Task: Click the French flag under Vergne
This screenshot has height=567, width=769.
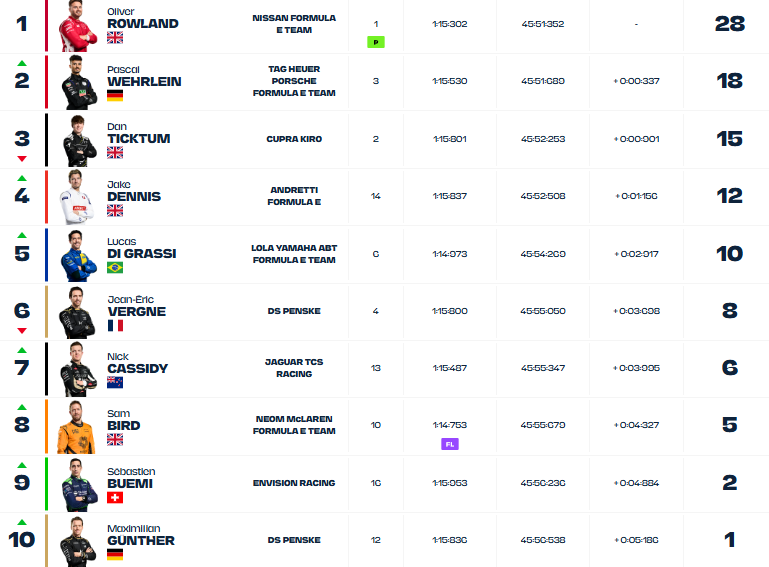Action: [x=115, y=326]
